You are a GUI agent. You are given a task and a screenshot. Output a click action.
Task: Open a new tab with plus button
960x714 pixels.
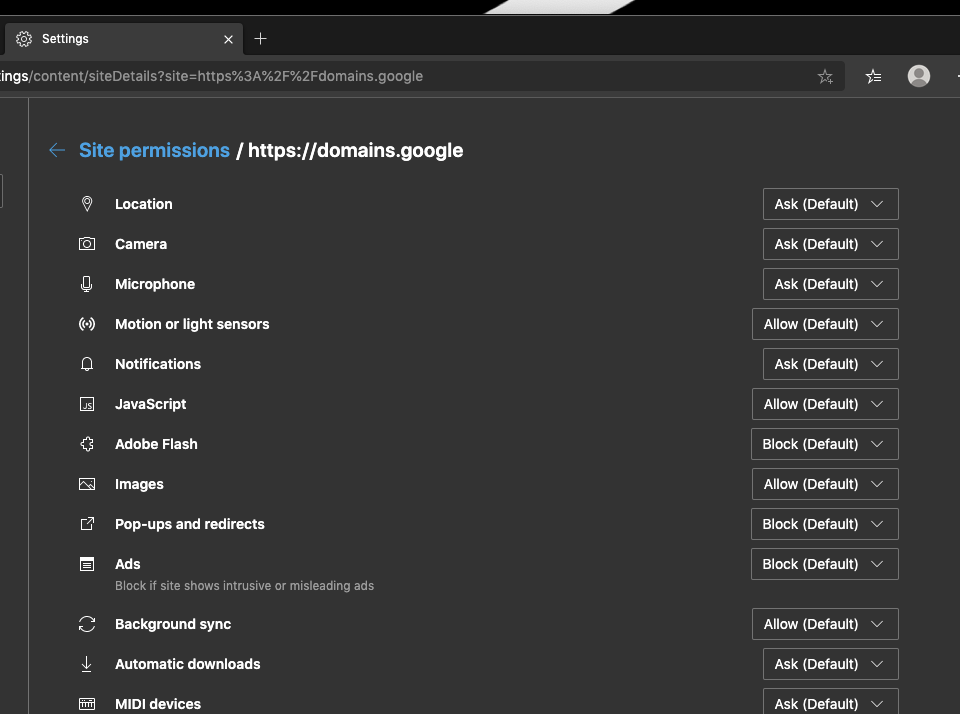point(261,39)
